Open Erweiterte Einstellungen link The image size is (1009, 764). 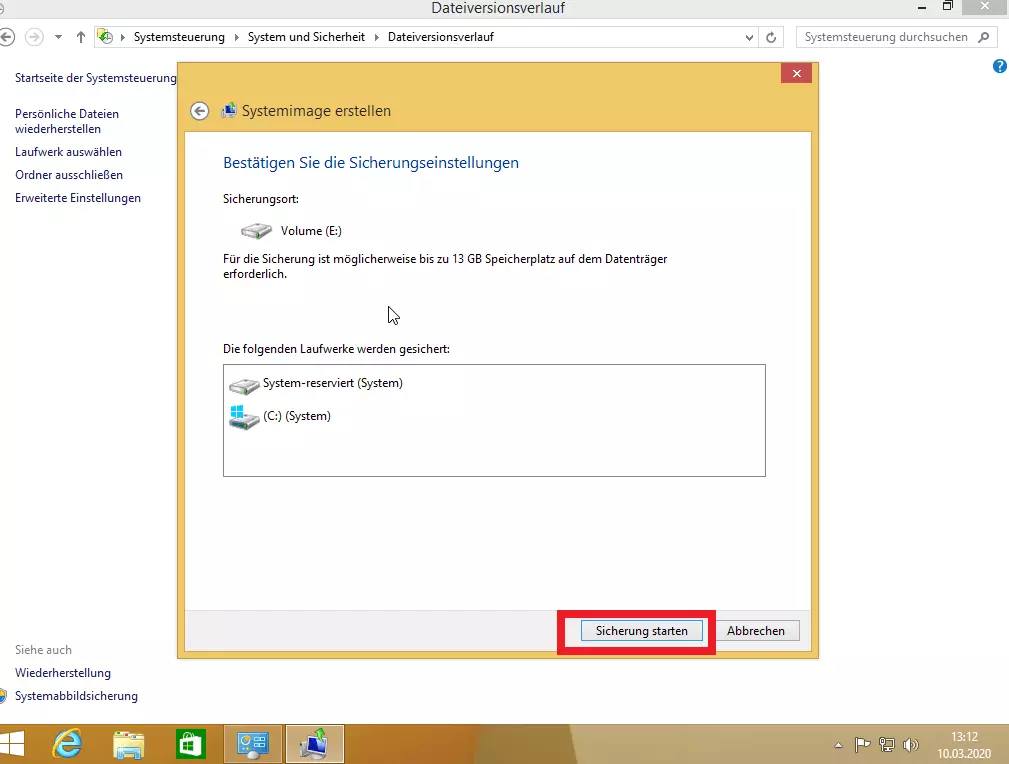tap(78, 198)
